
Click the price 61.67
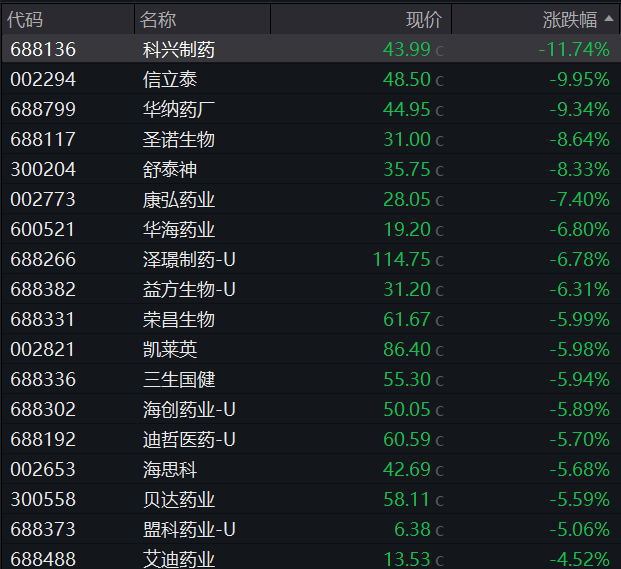407,320
